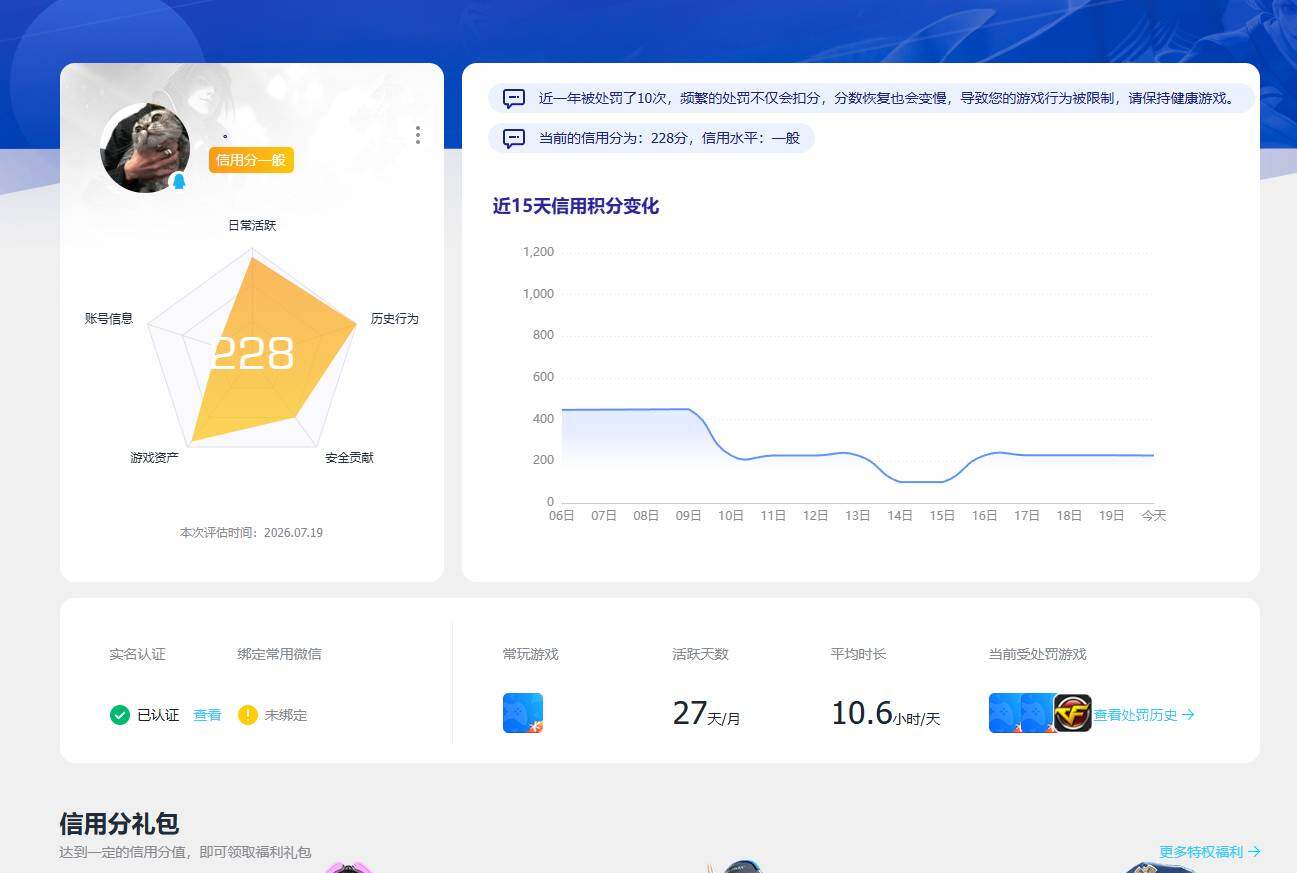Image resolution: width=1297 pixels, height=873 pixels.
Task: Open 查看处罚历史 link
Action: [x=1144, y=715]
